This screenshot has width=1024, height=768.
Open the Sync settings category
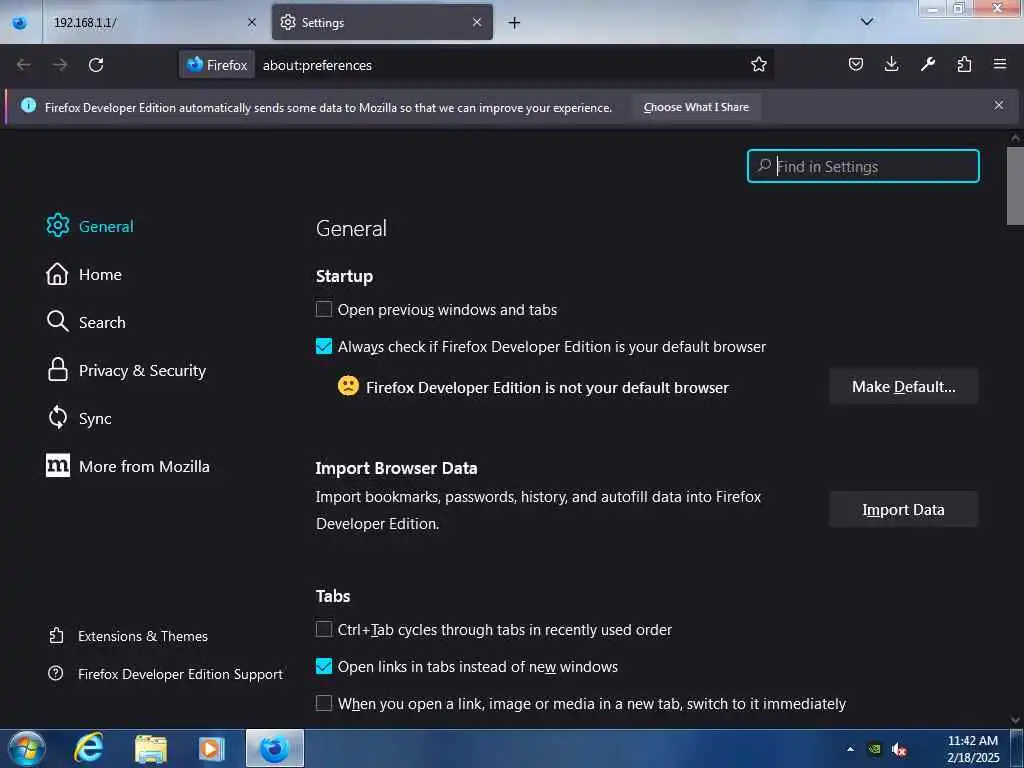click(x=79, y=418)
